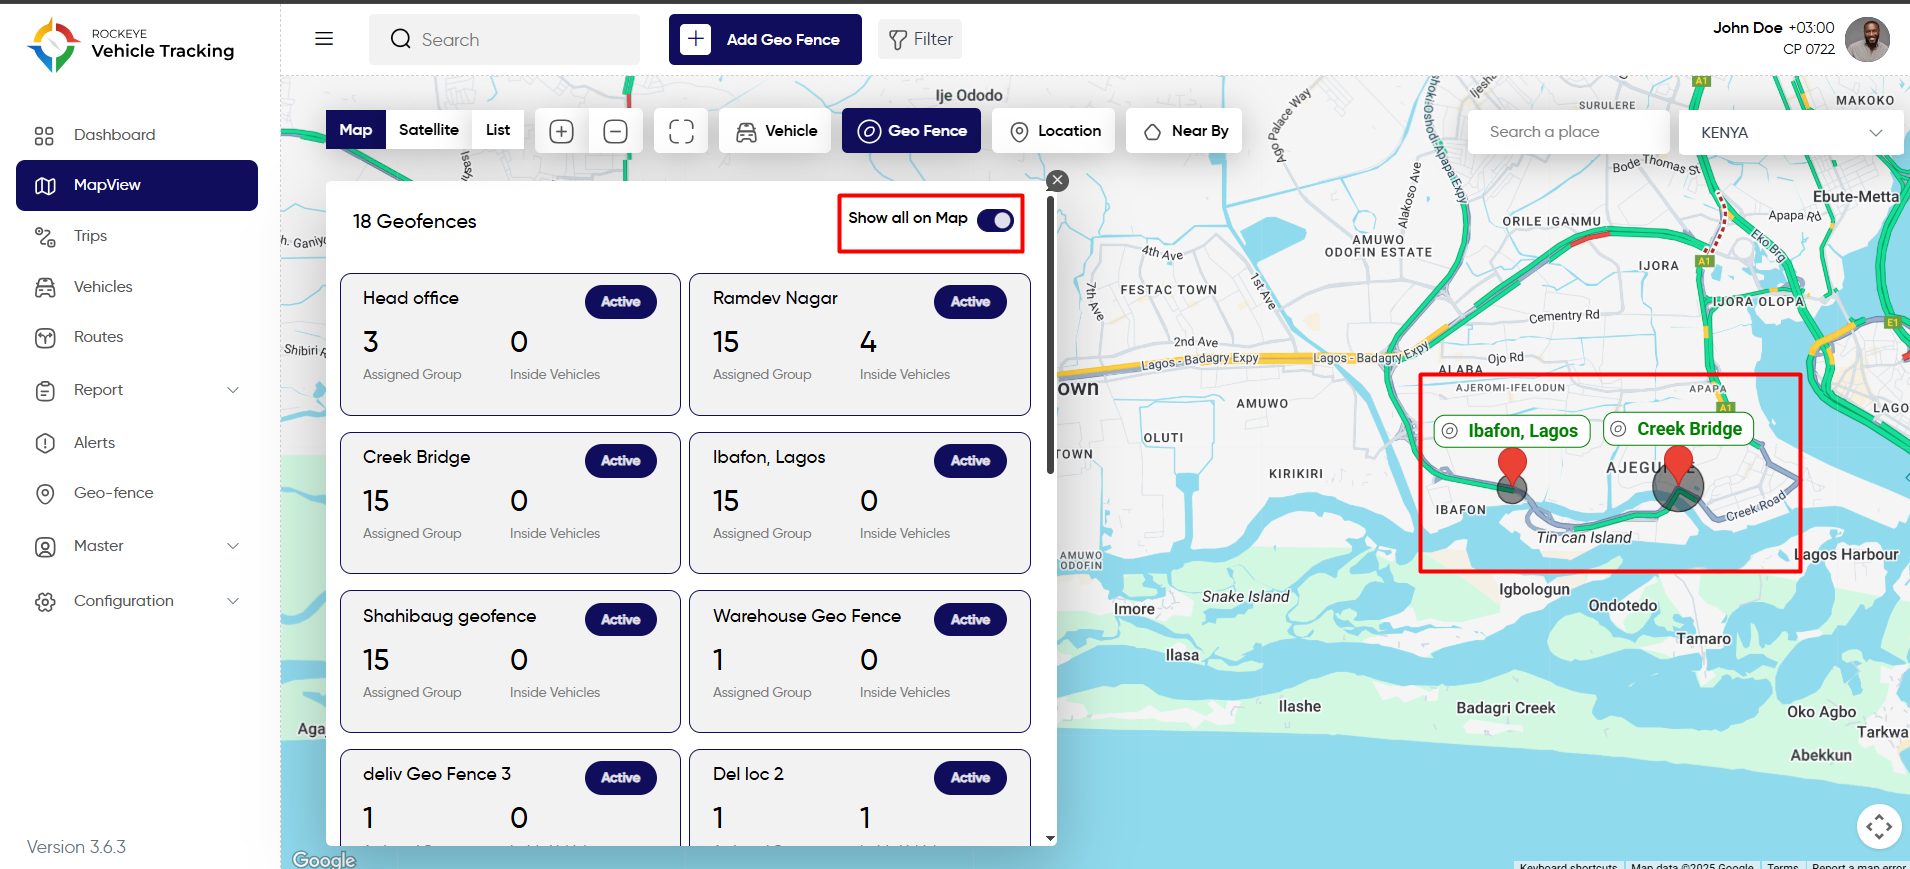Click the Location map button

coord(1053,131)
